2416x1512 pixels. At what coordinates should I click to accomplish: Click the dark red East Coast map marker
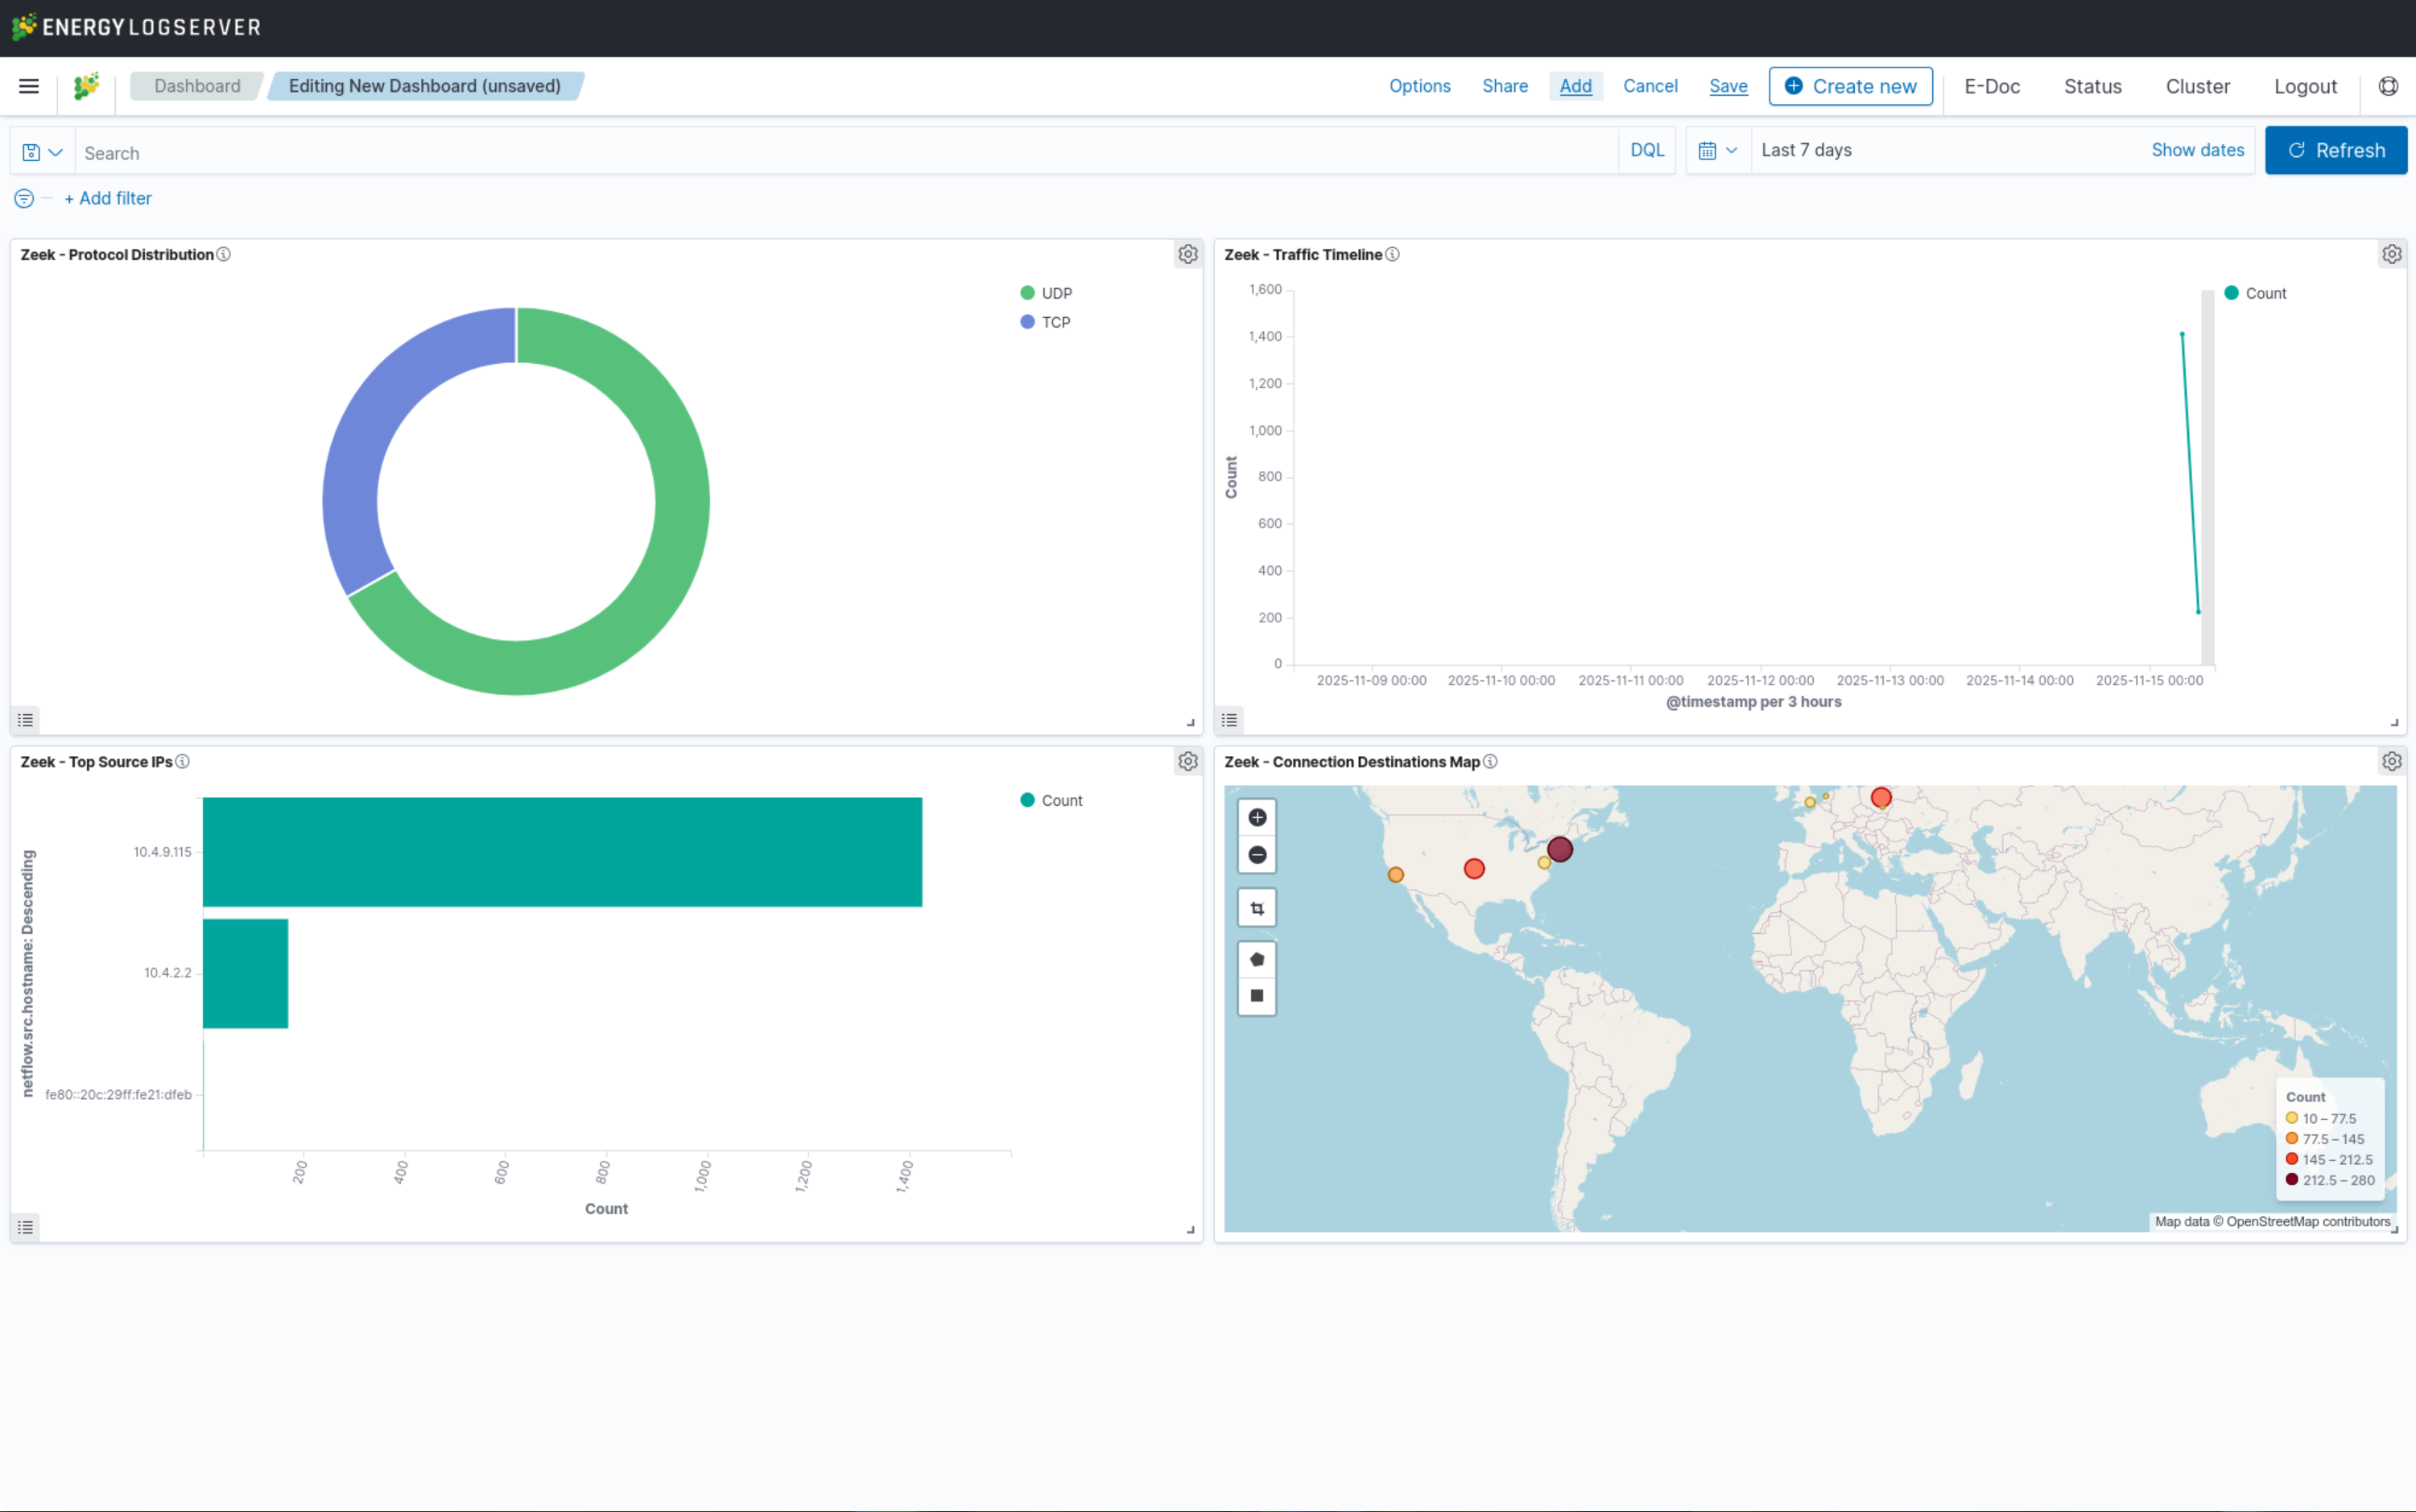[1559, 850]
